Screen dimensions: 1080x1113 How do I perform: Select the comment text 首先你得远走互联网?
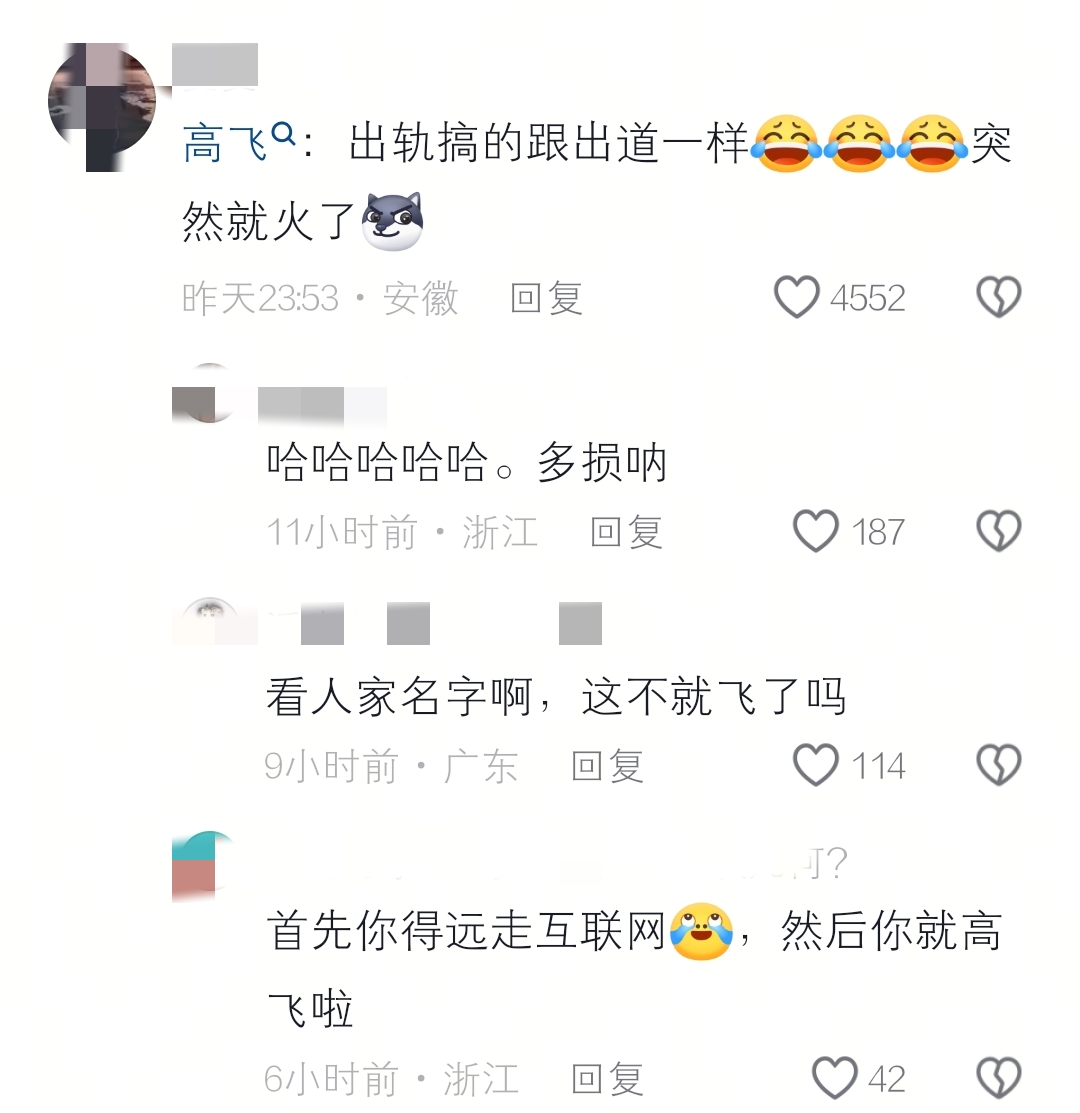(x=465, y=931)
